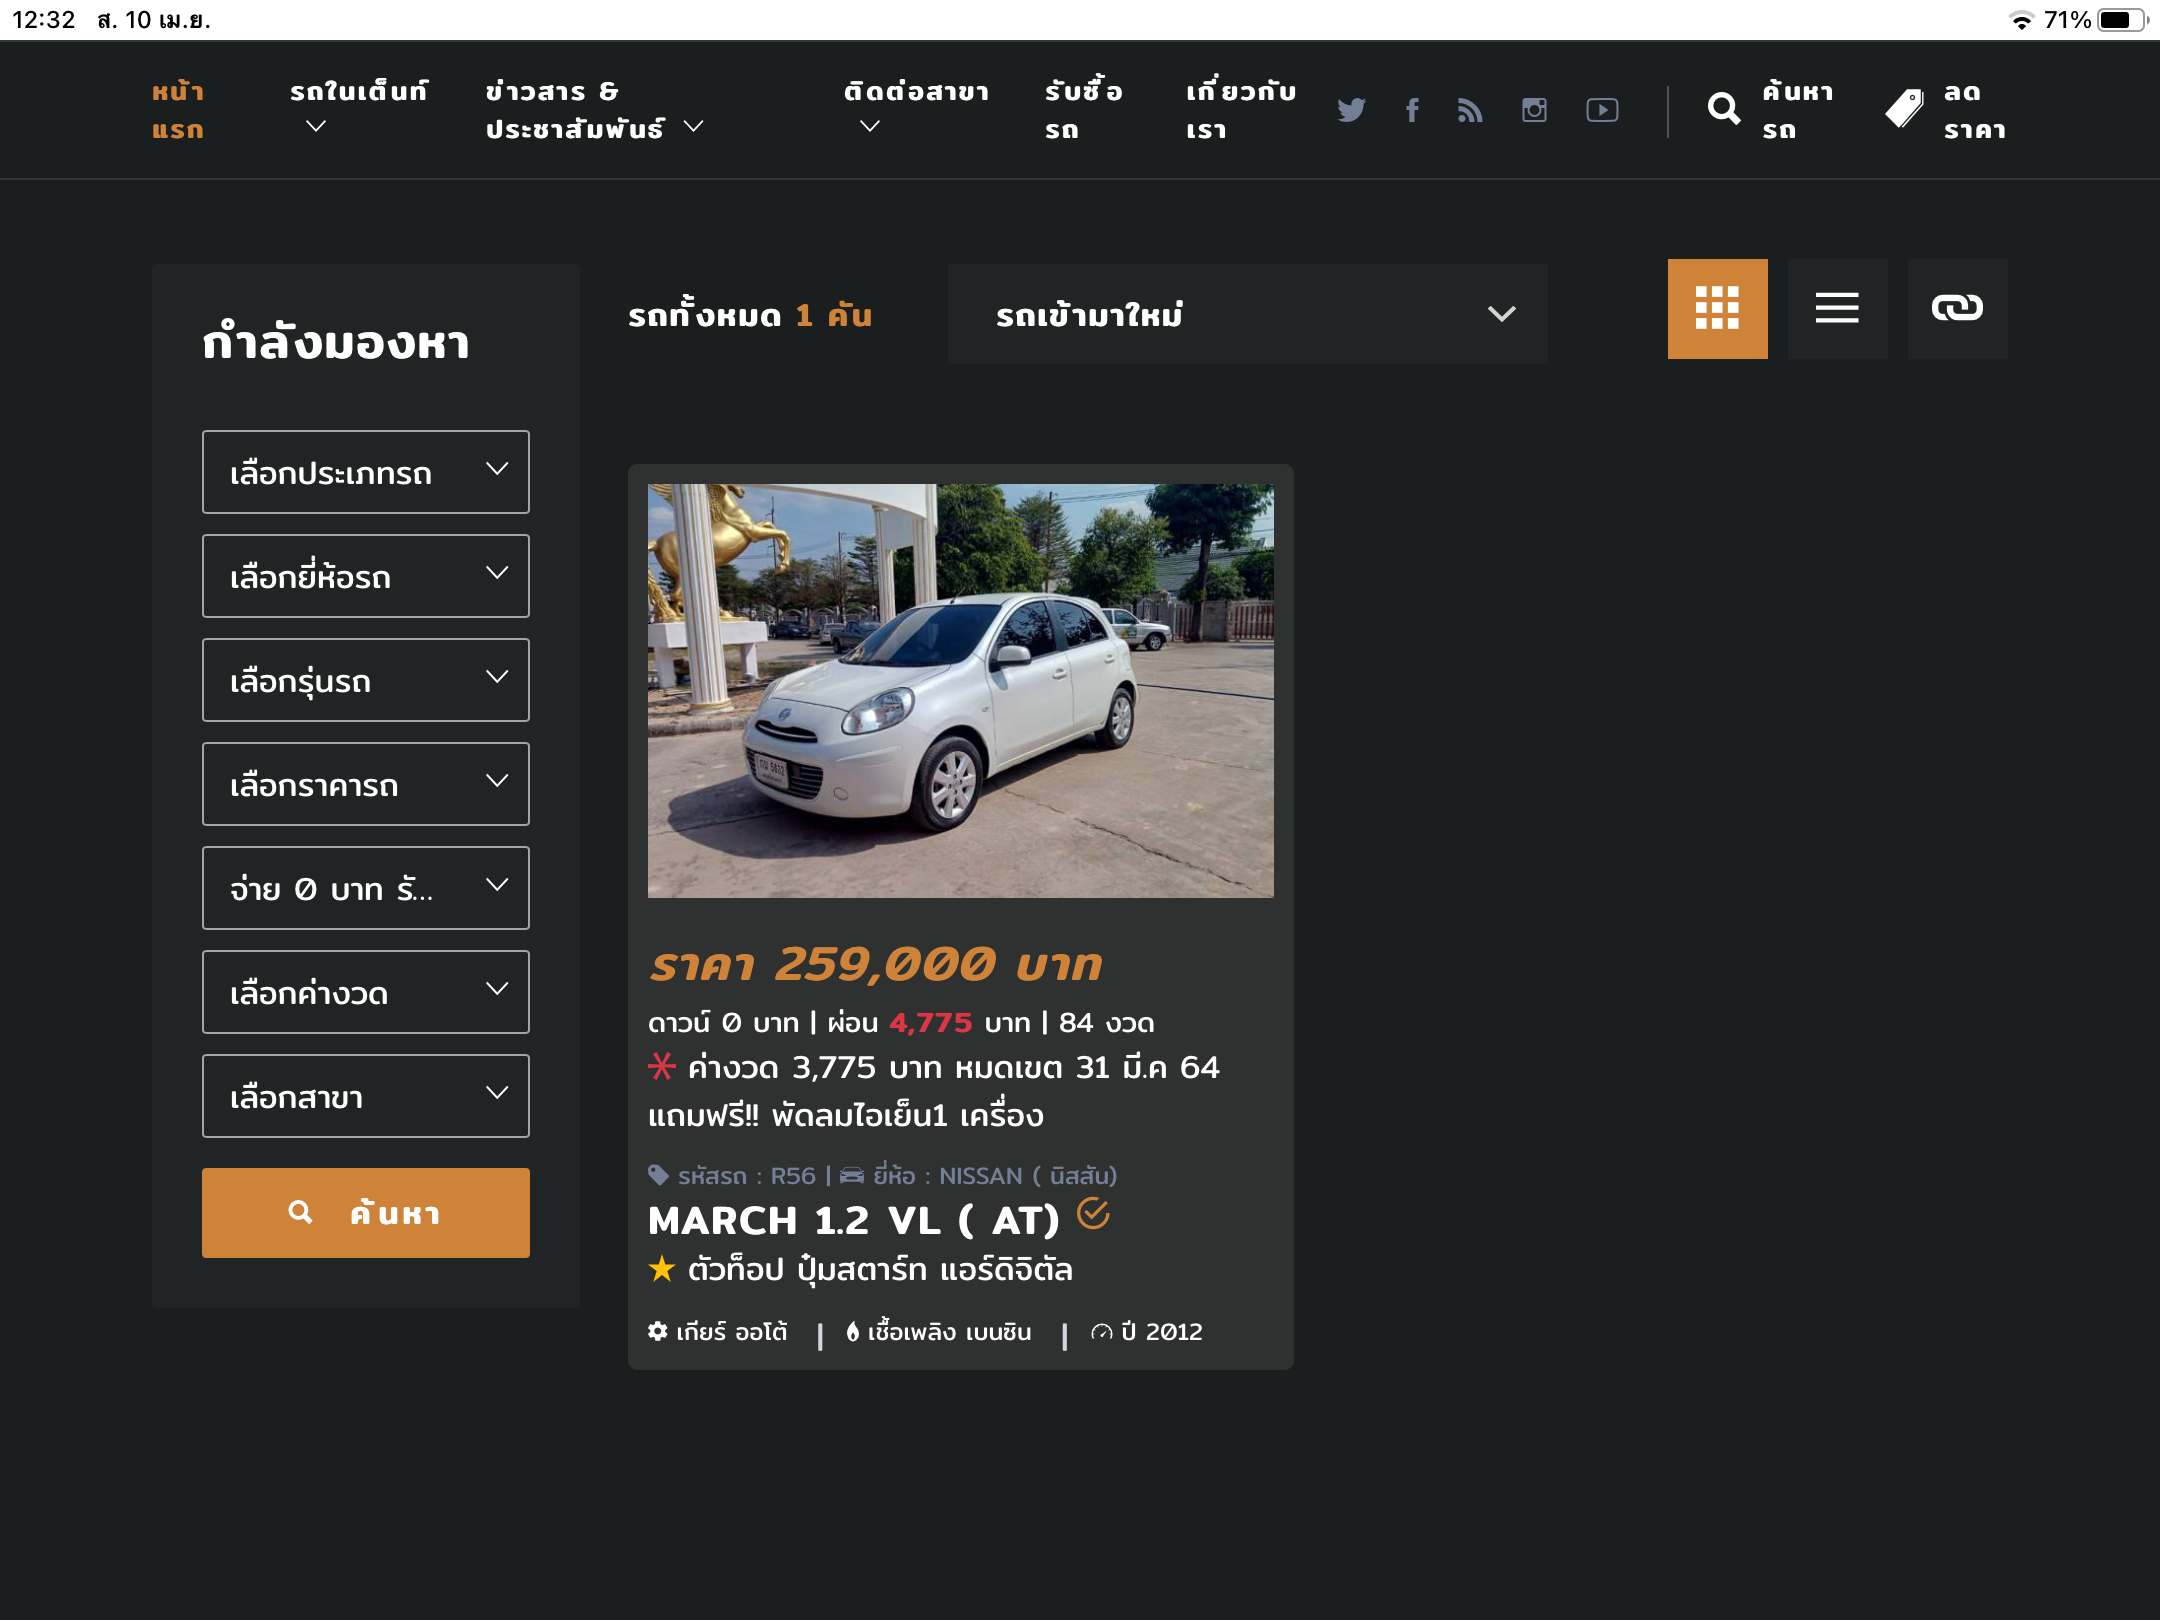Click the chain link view icon
Screen dimensions: 2160x1620
[1956, 308]
